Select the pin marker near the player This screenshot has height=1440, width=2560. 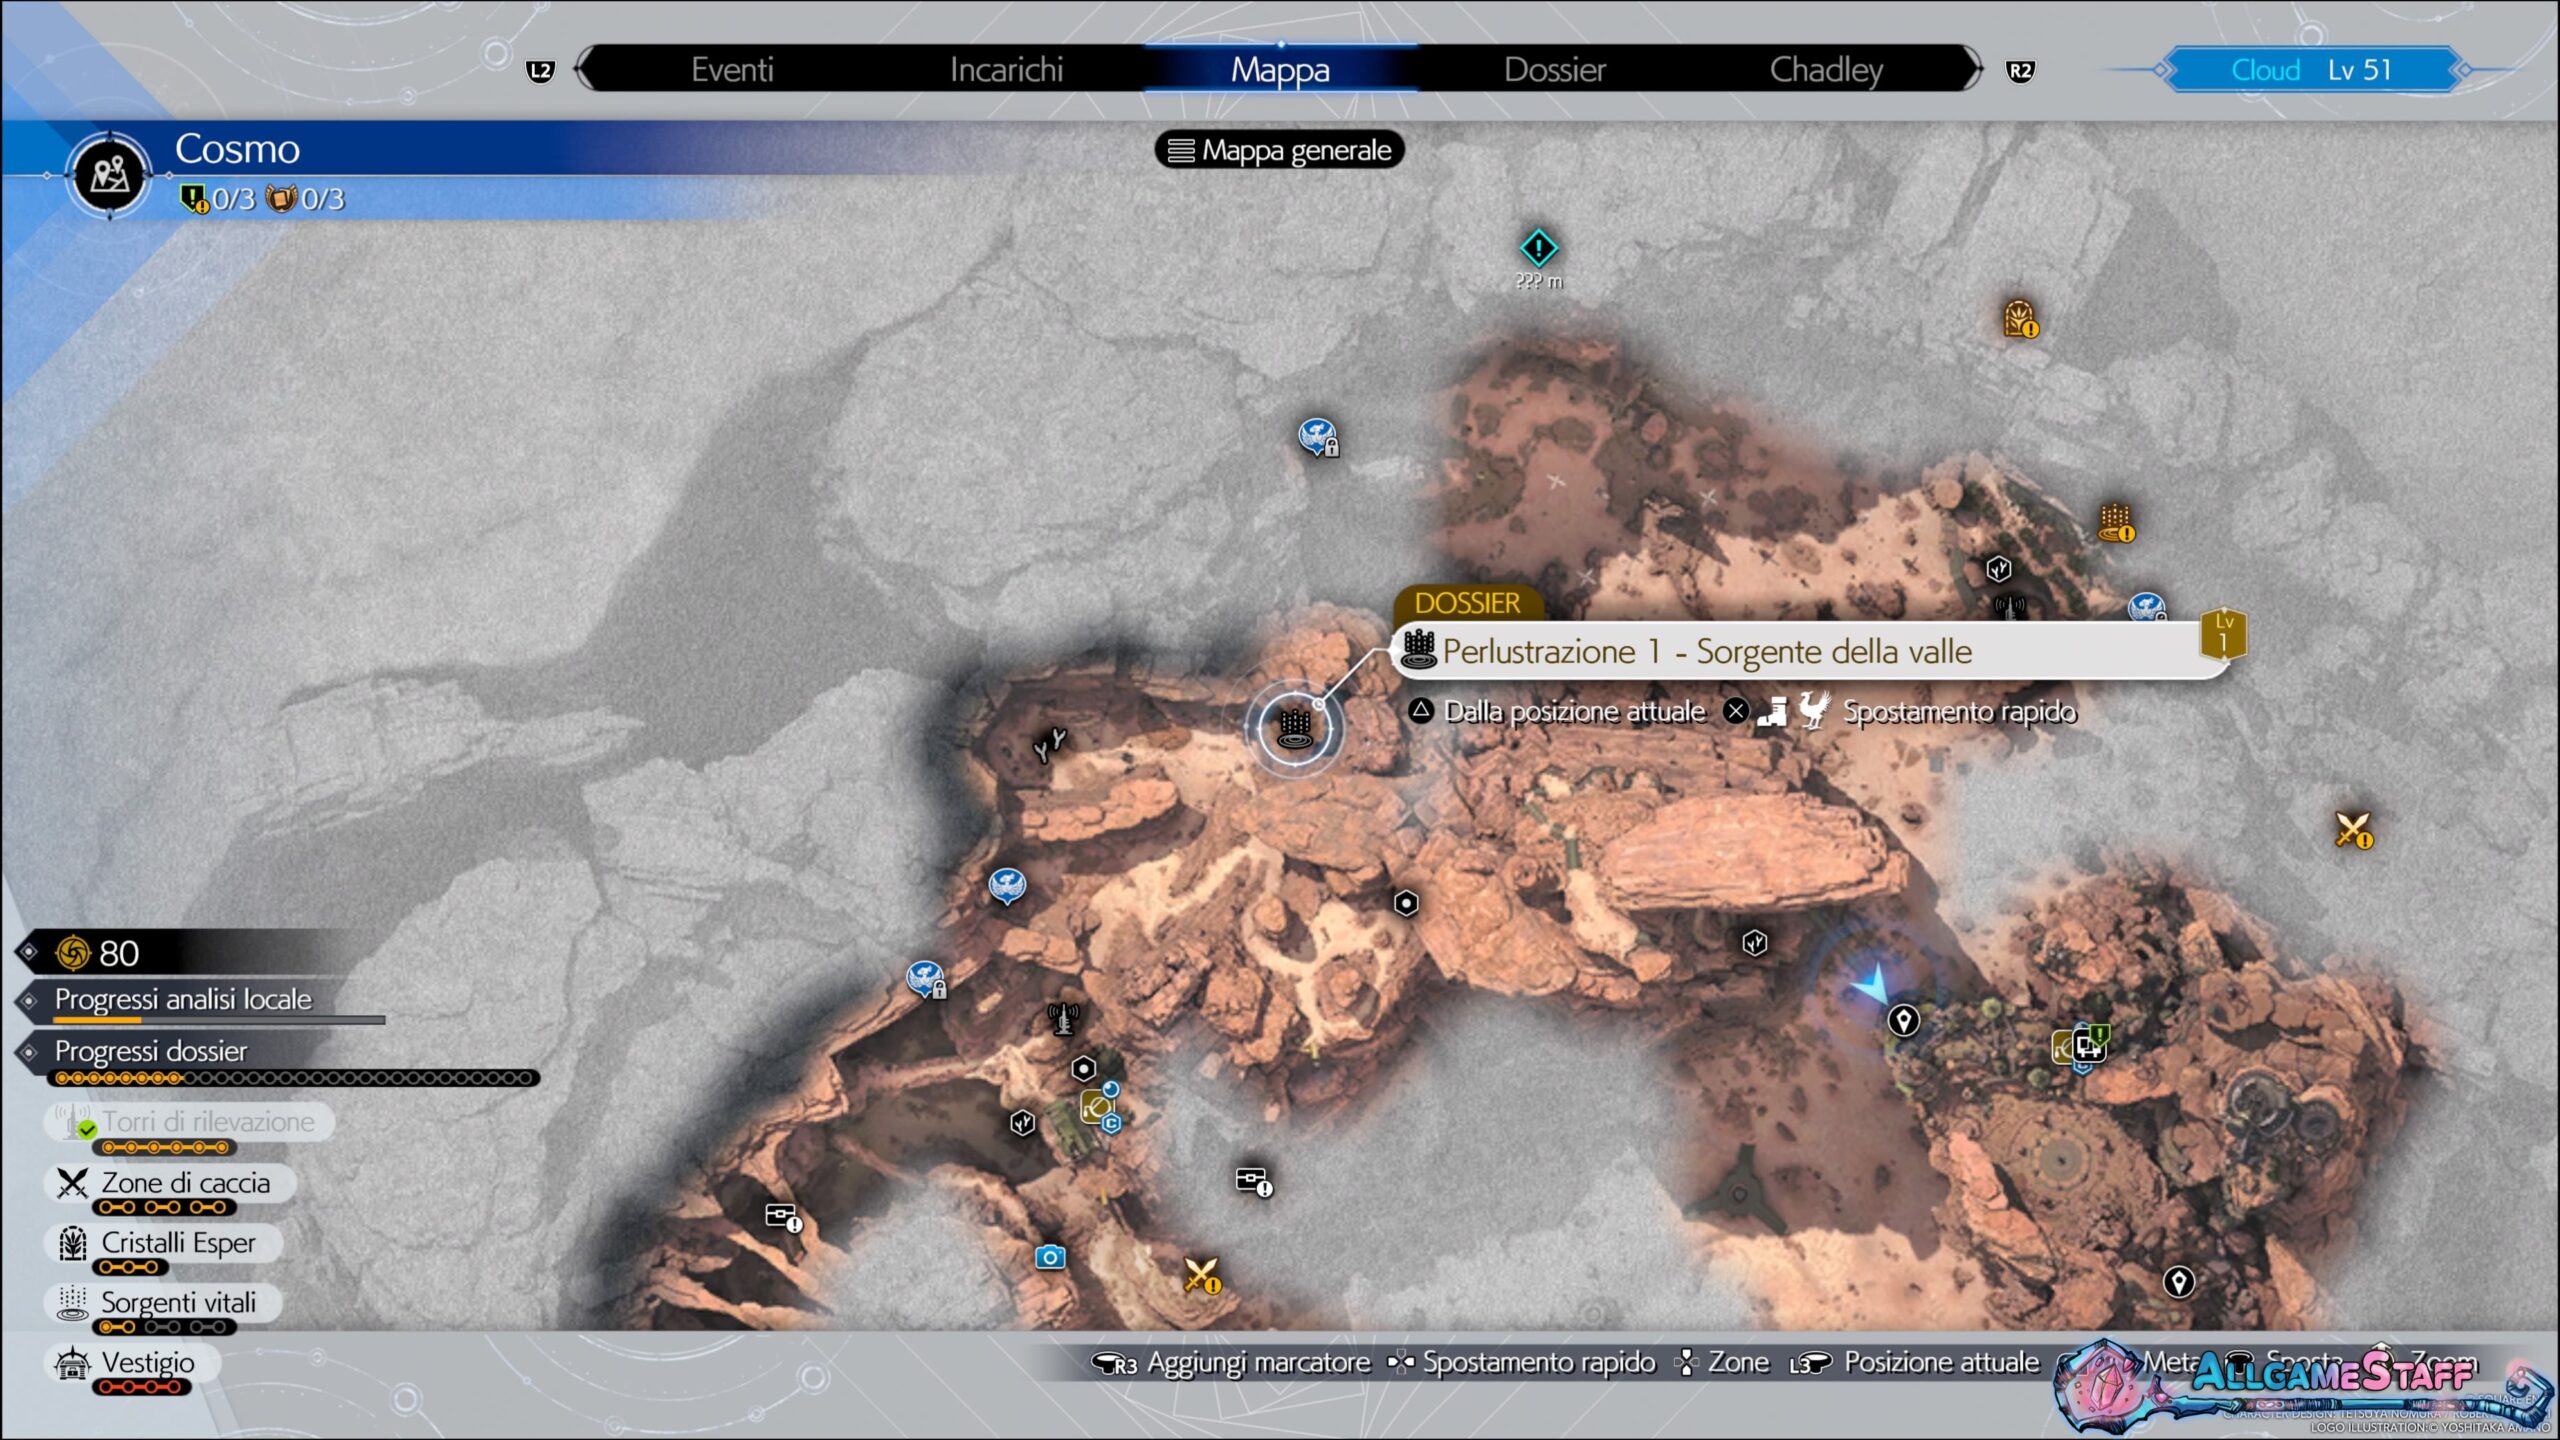pos(1903,1020)
